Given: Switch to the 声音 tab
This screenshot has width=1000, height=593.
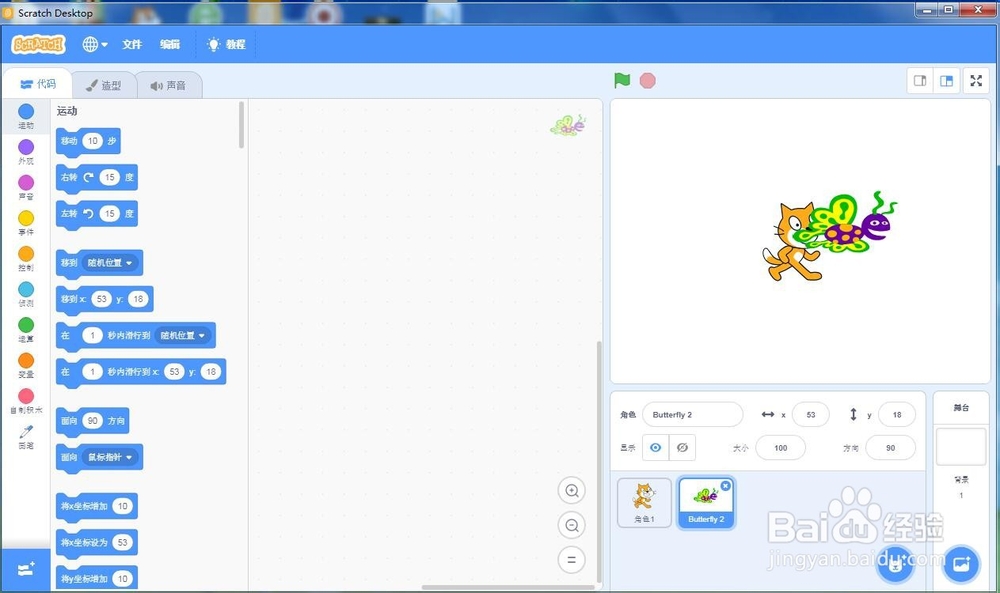Looking at the screenshot, I should point(168,85).
